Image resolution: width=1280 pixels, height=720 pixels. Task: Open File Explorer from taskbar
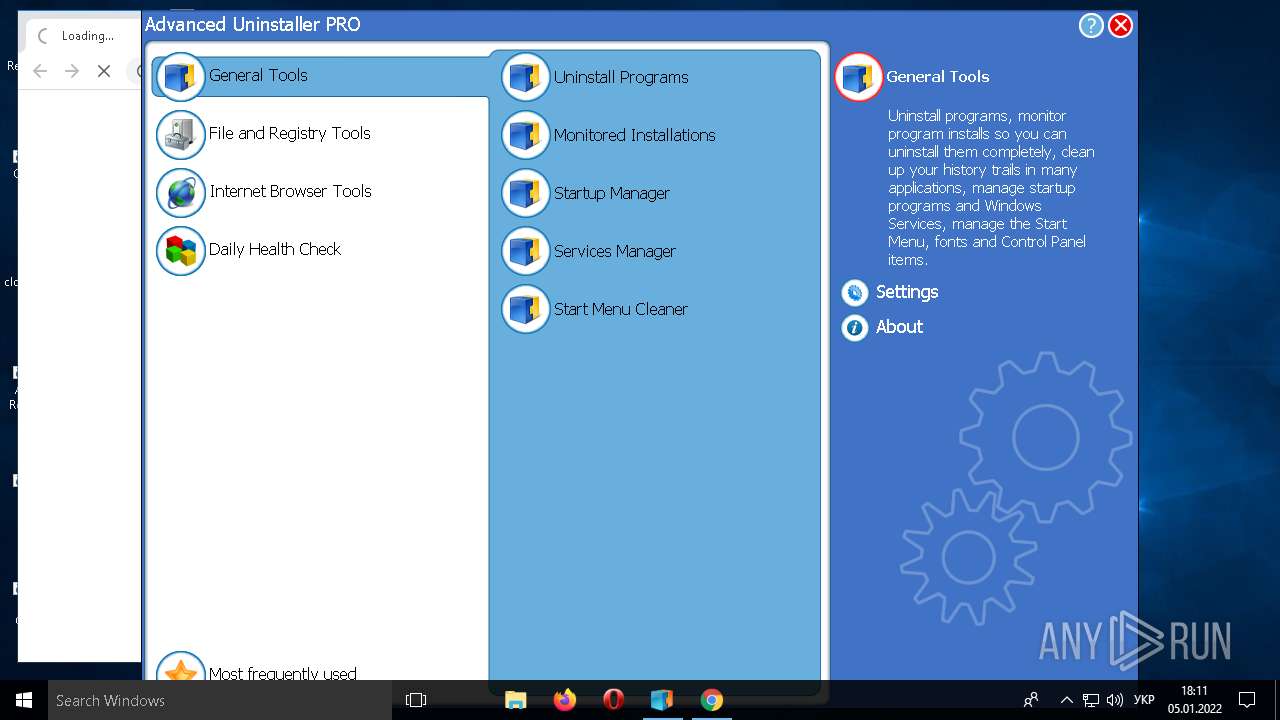click(x=516, y=700)
